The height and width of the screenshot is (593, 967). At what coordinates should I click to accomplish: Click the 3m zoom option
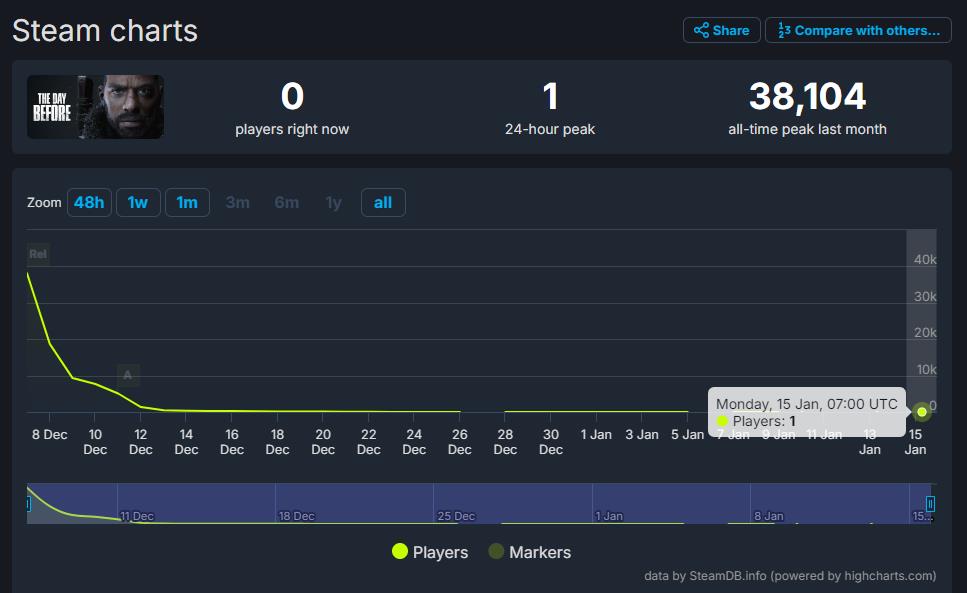(237, 203)
